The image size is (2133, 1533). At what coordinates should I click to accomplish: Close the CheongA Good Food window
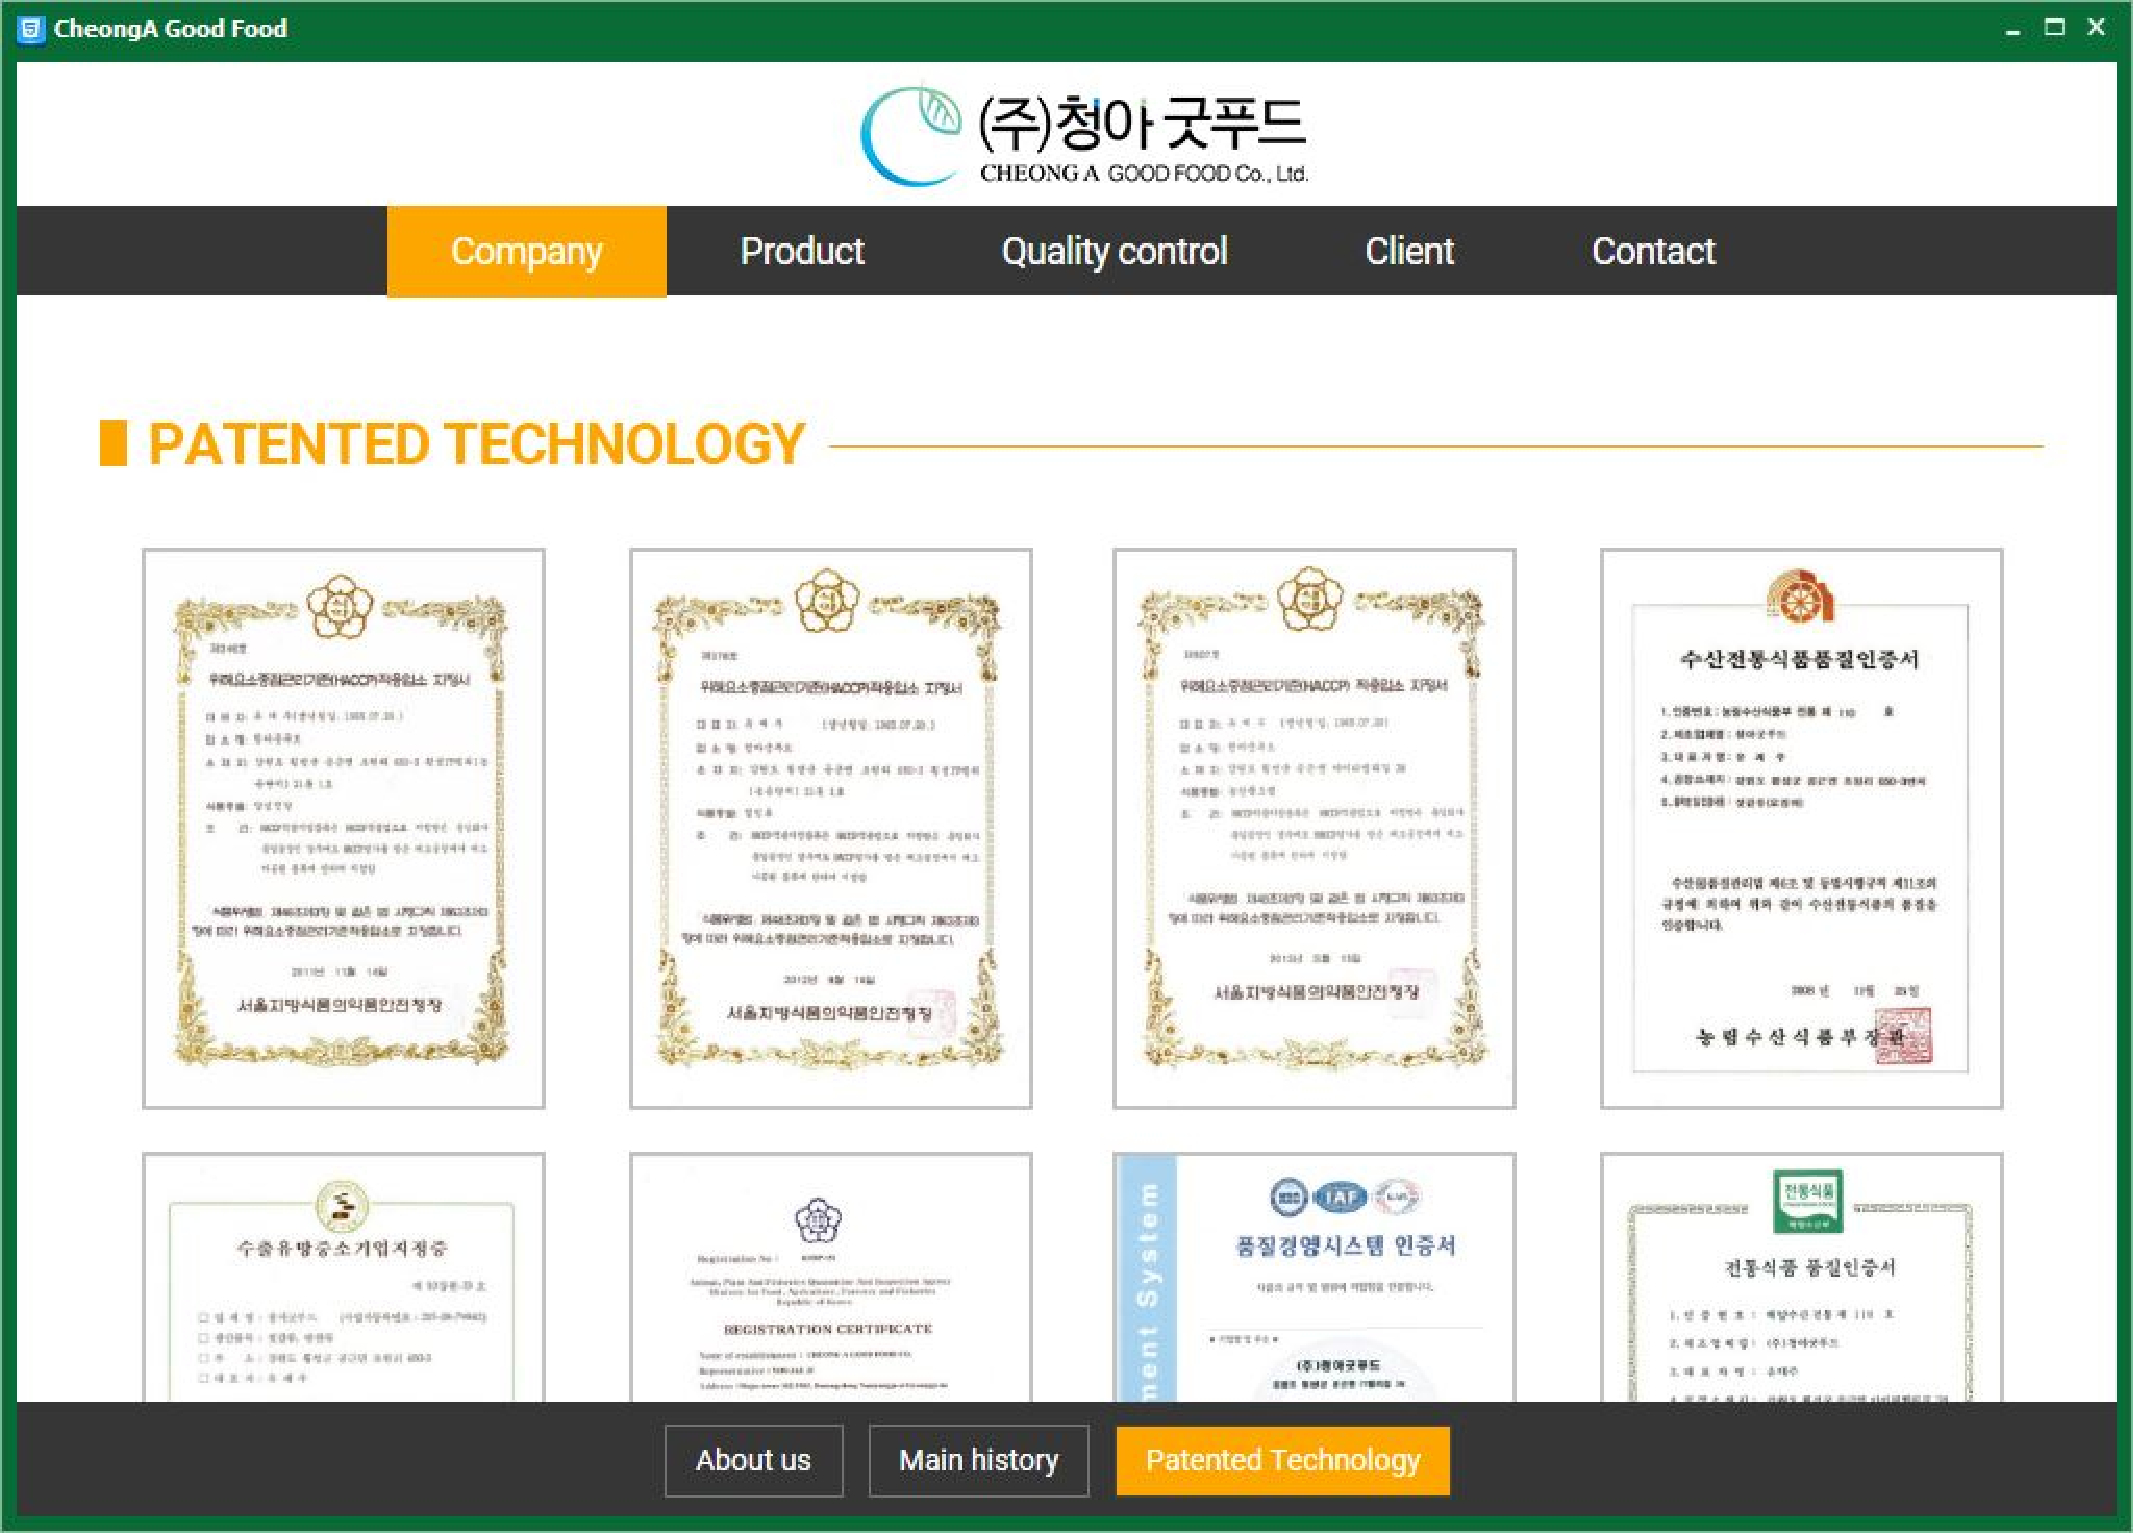tap(2097, 28)
